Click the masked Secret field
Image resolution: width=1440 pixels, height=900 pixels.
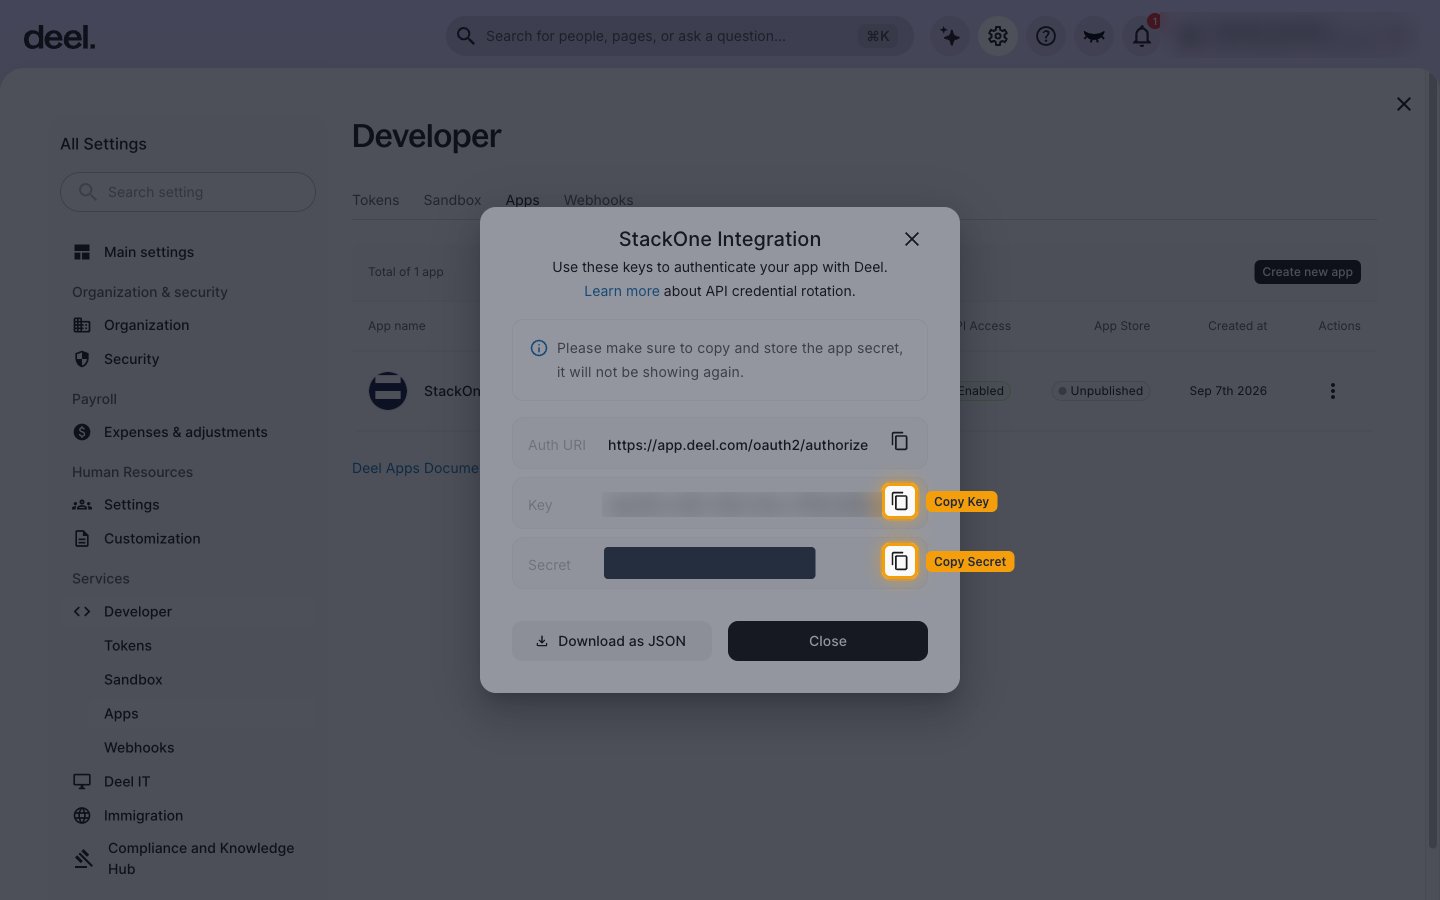click(x=710, y=562)
